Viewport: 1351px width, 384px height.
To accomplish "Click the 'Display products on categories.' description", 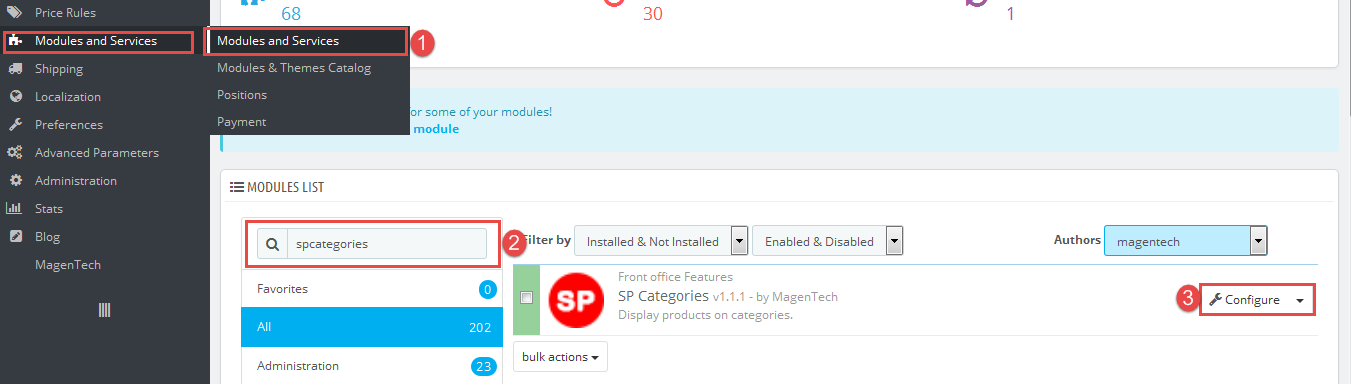I will [705, 315].
